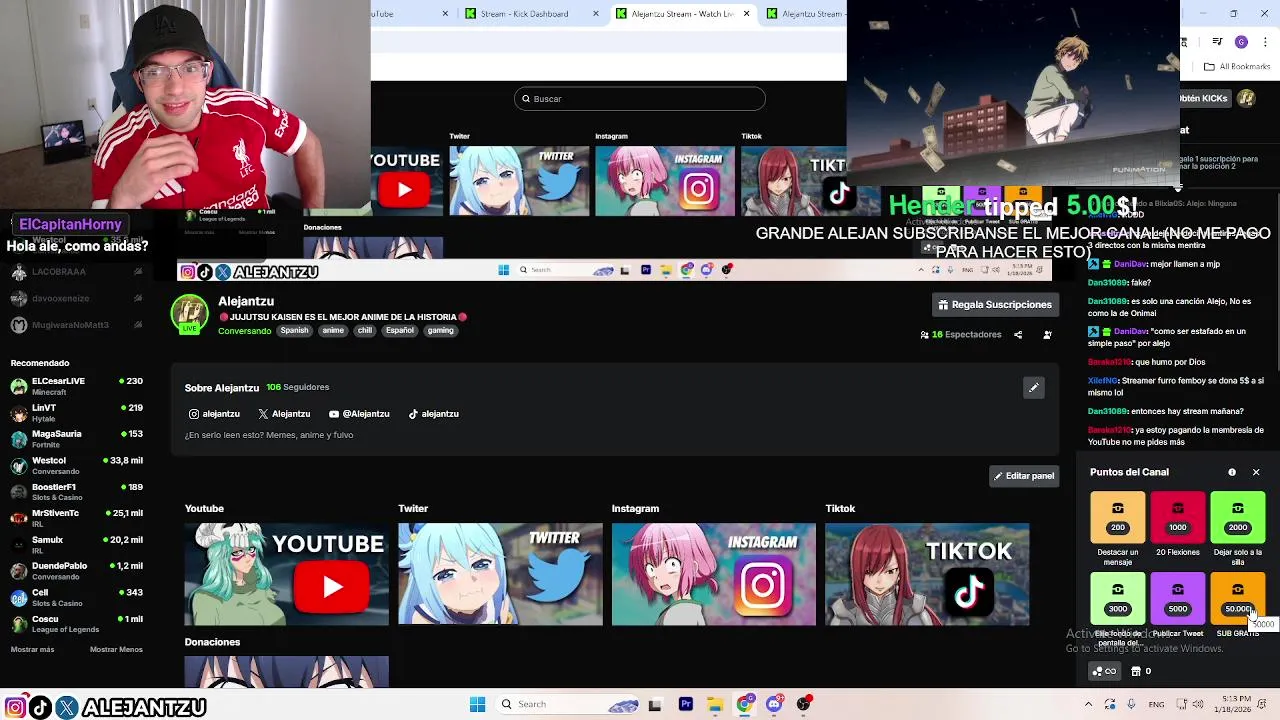Redeem the 200-point Destacar un mensaje reward
Image resolution: width=1280 pixels, height=720 pixels.
[x=1117, y=517]
